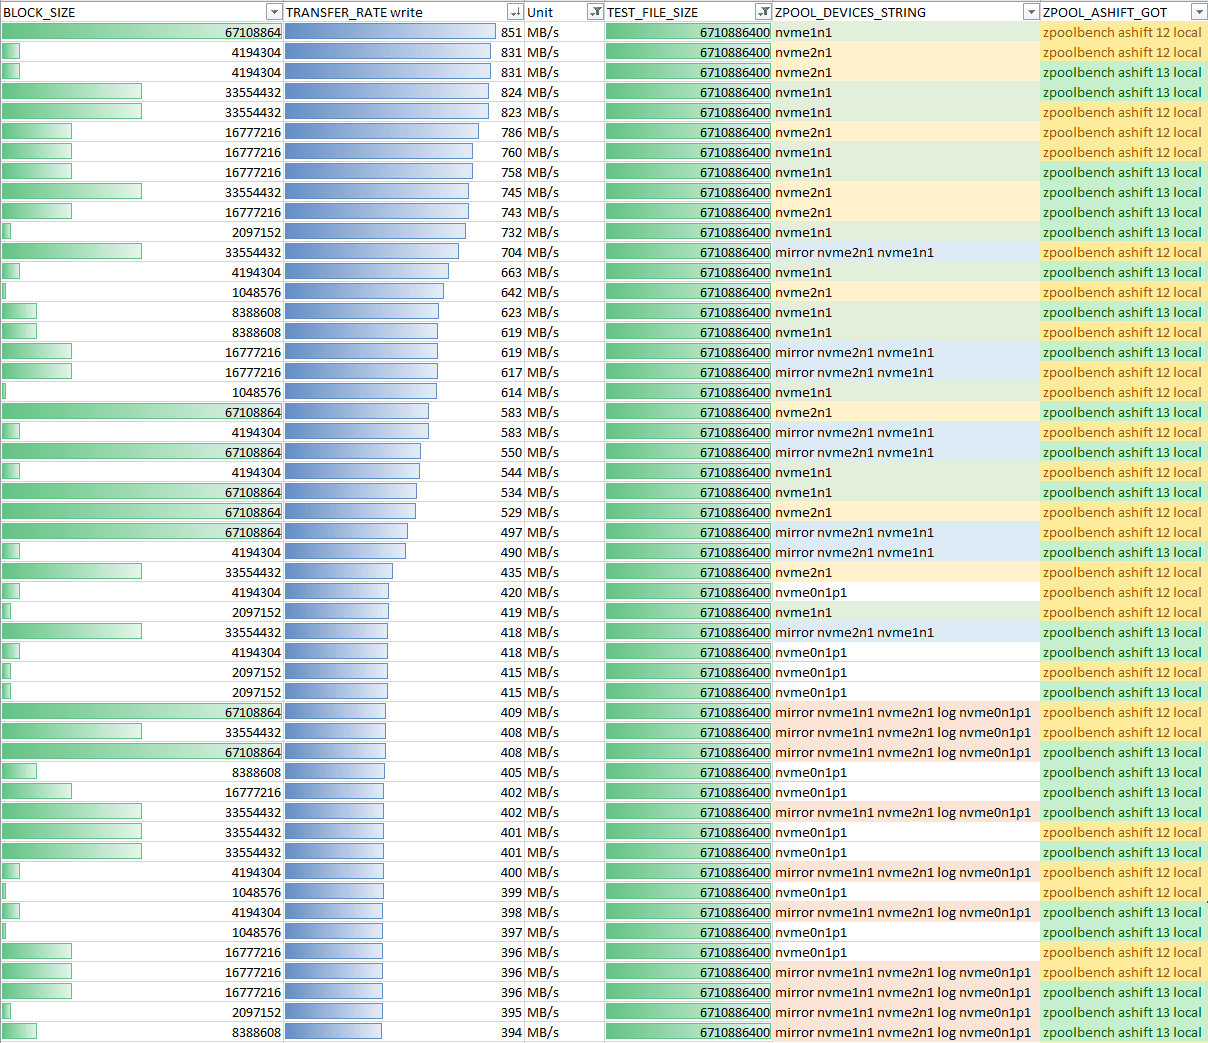Select the 732 transfer rate cell
Viewport: 1208px width, 1043px height.
pos(404,232)
